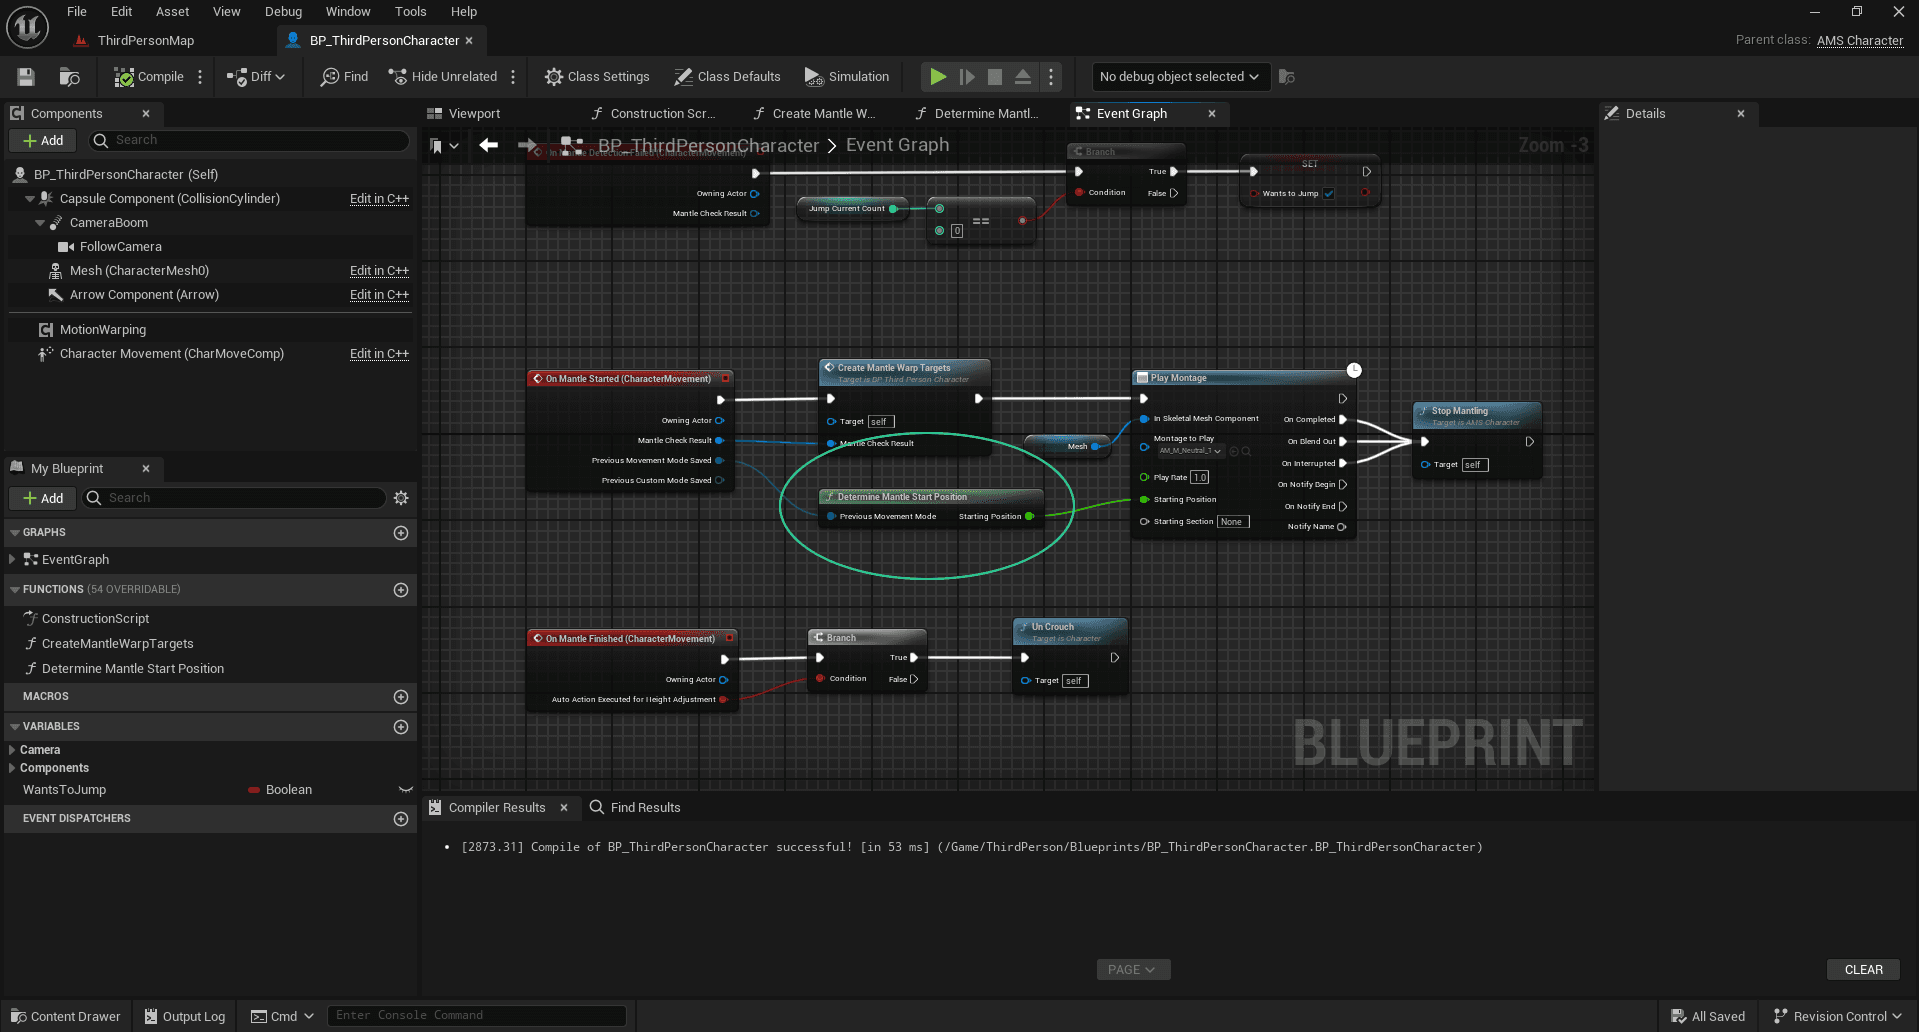Open the debug object selector dropdown

1180,77
